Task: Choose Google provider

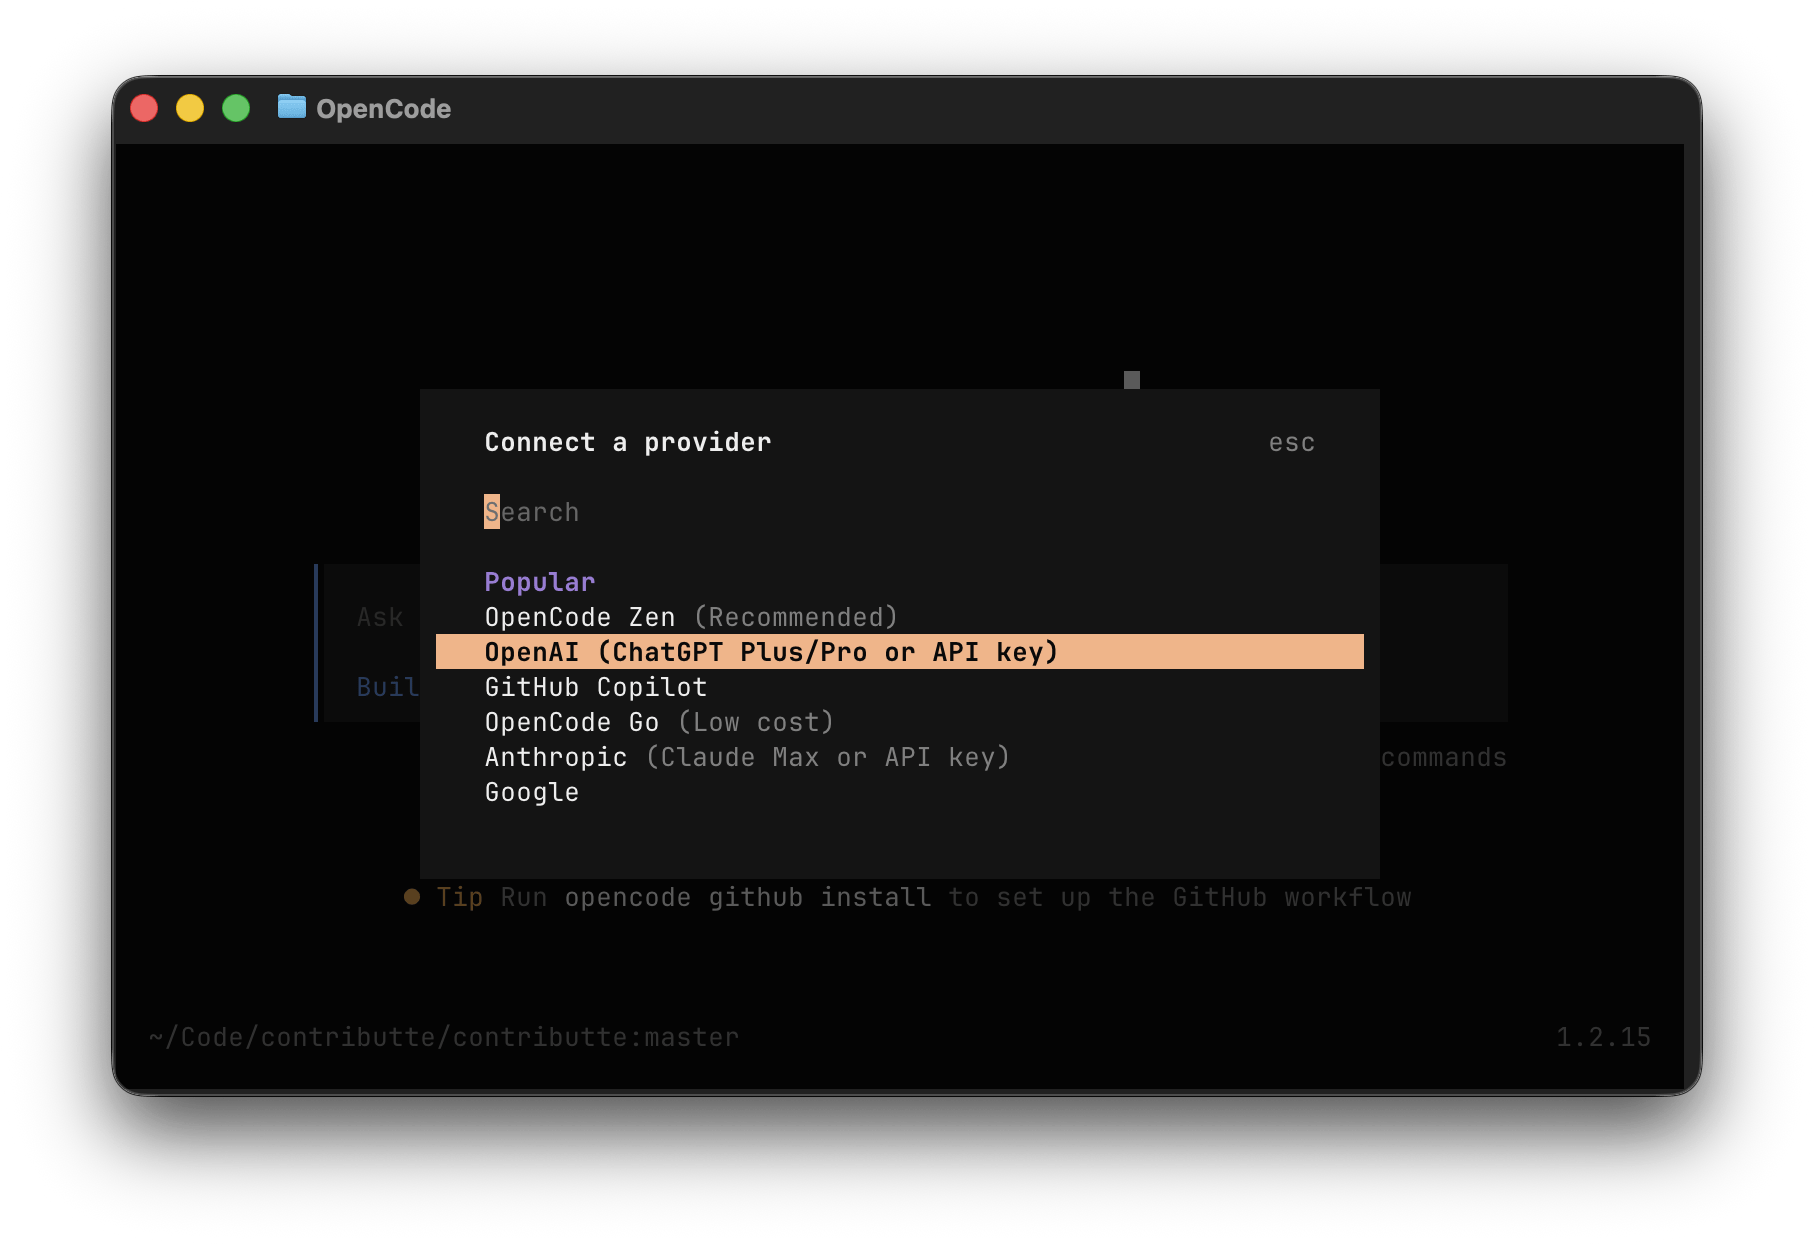Action: [x=899, y=792]
